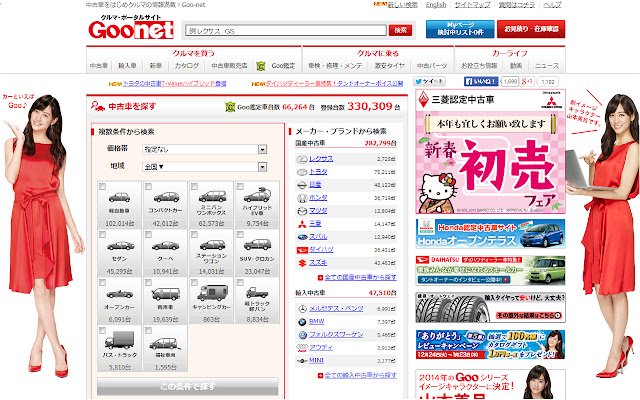The image size is (640, 400).
Task: Open the 車検・修理・メンテ navigation item
Action: point(335,66)
